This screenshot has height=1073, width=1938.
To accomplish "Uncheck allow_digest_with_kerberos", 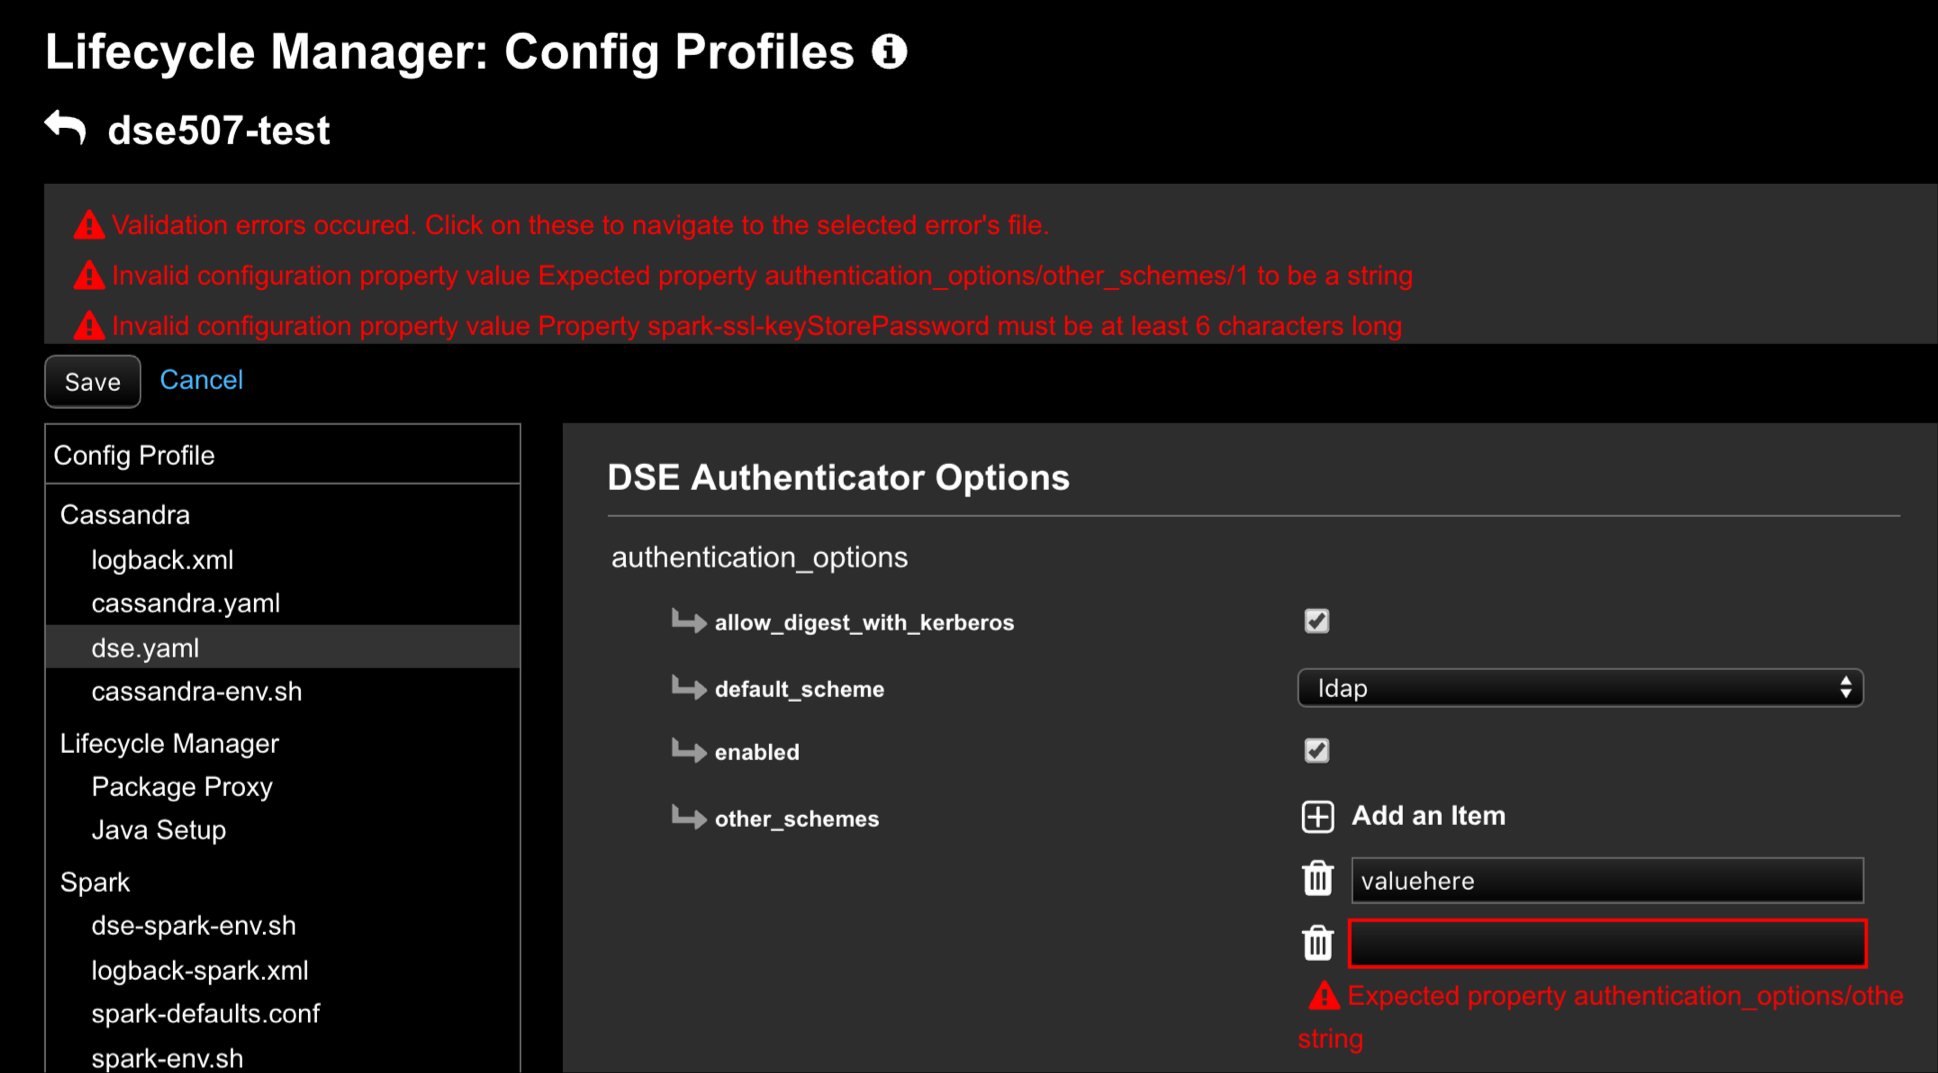I will [x=1316, y=621].
